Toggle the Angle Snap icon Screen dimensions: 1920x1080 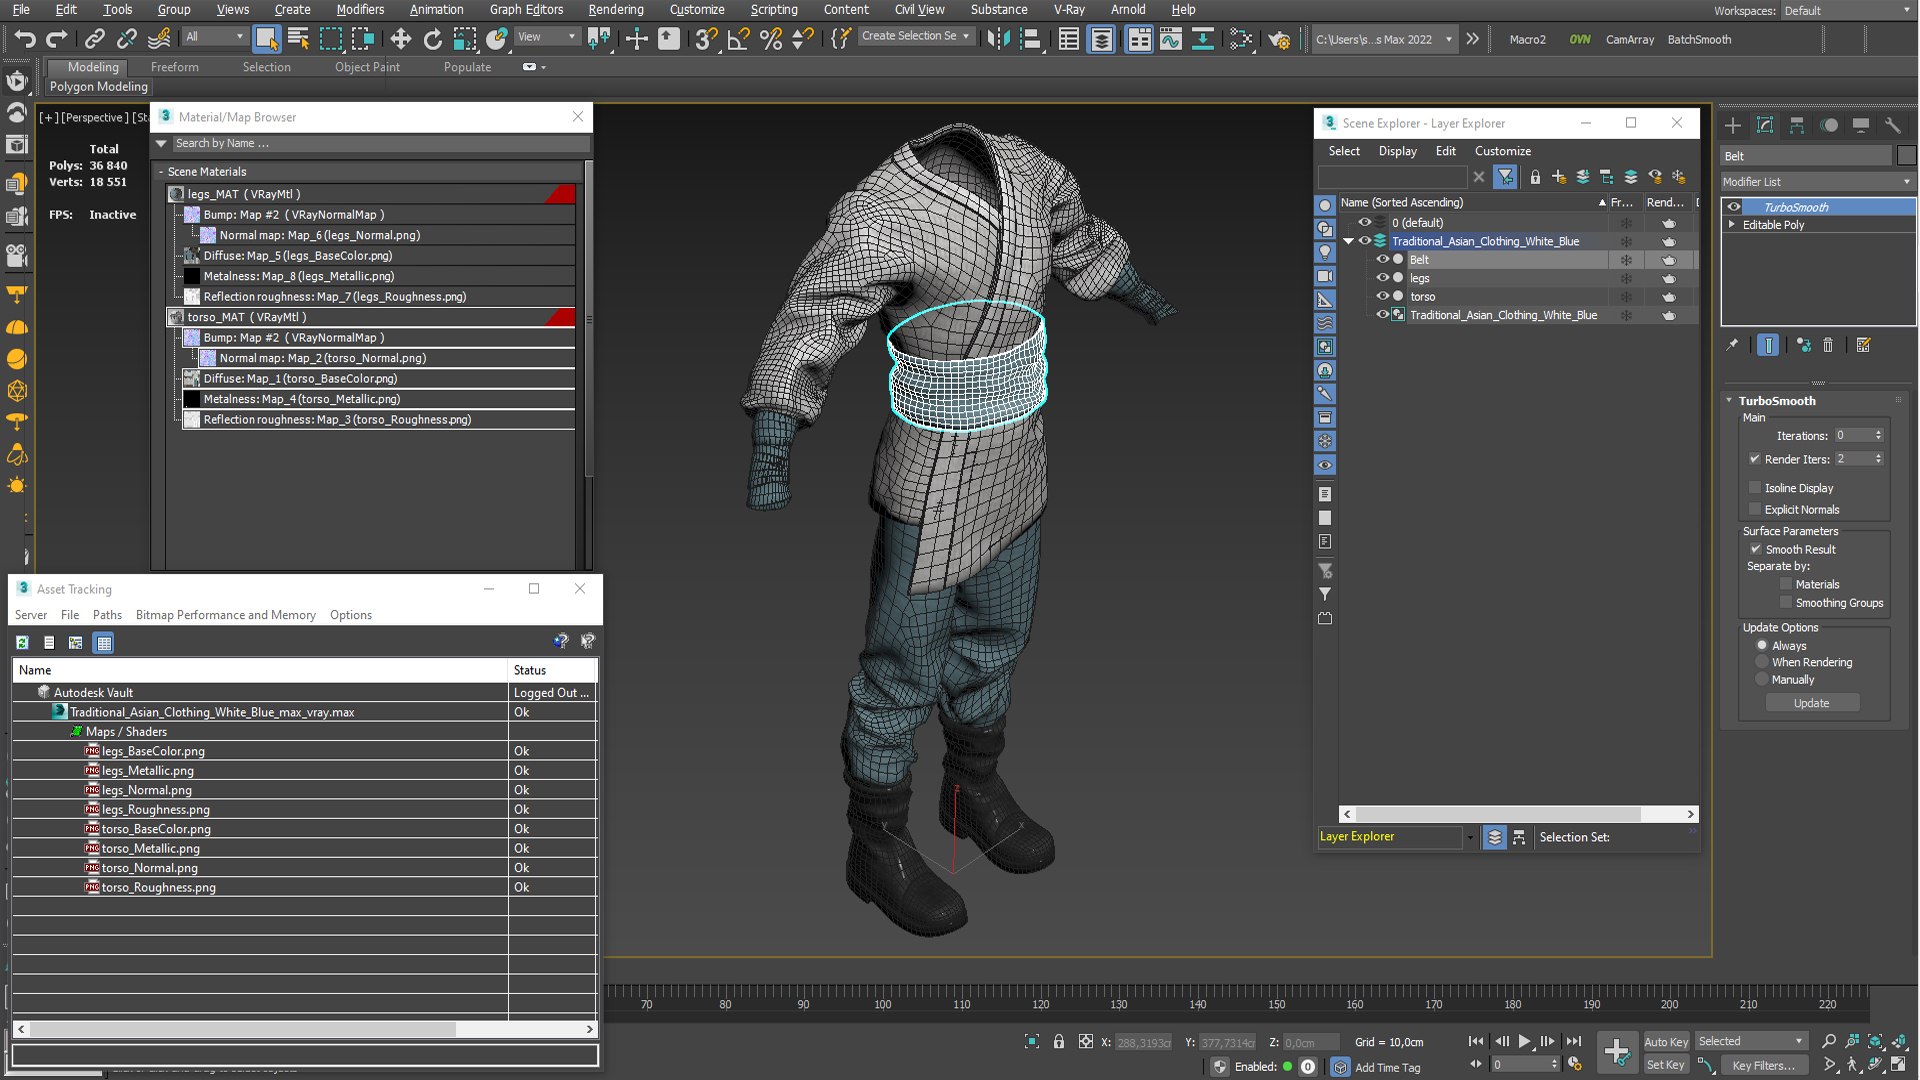pyautogui.click(x=739, y=39)
